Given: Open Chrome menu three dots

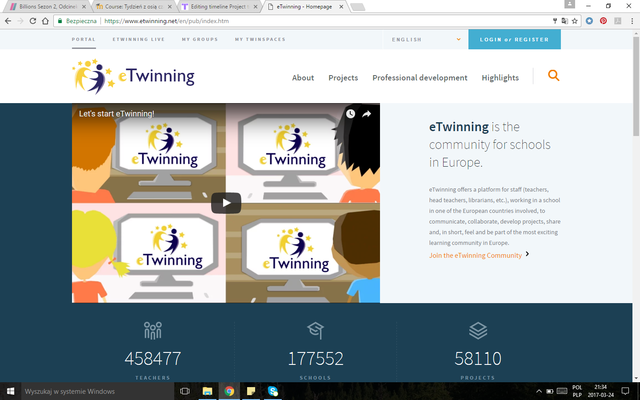Looking at the screenshot, I should [632, 21].
